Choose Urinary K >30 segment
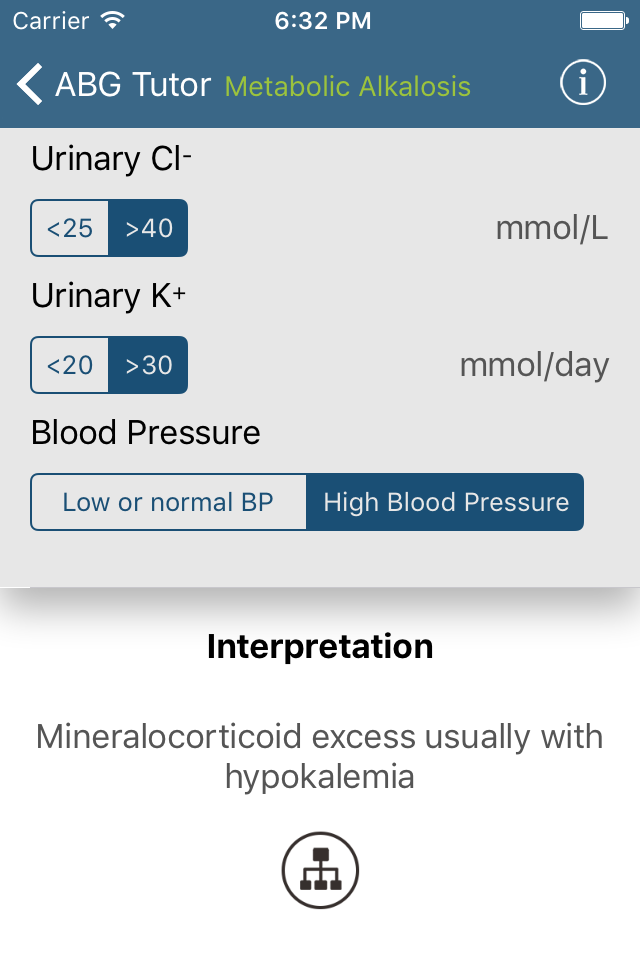 148,365
